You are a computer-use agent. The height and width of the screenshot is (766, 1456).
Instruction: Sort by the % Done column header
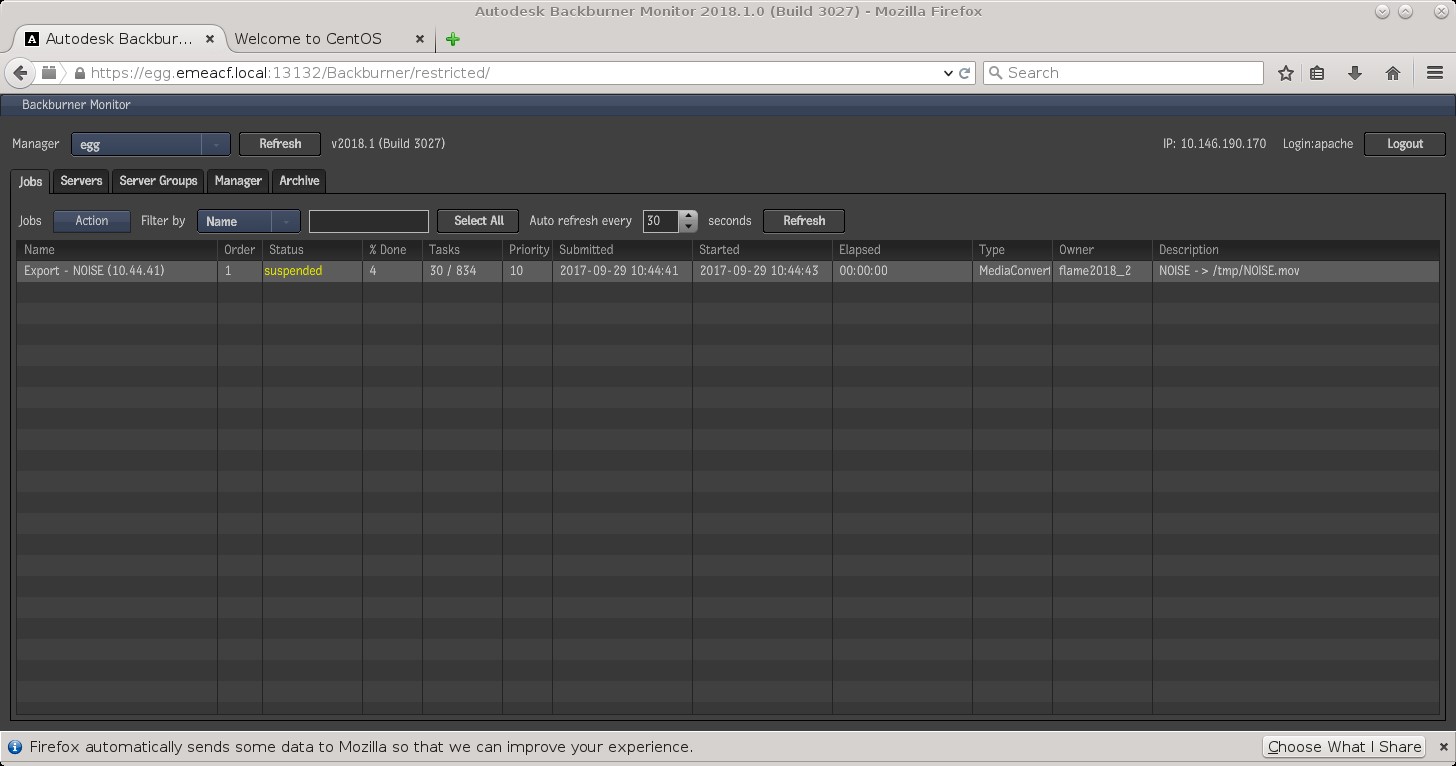(392, 250)
